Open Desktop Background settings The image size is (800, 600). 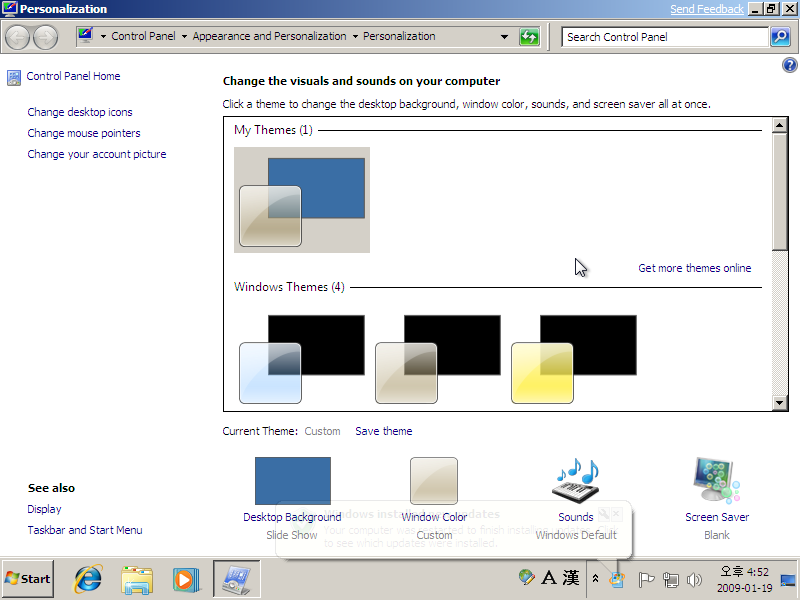[x=292, y=481]
